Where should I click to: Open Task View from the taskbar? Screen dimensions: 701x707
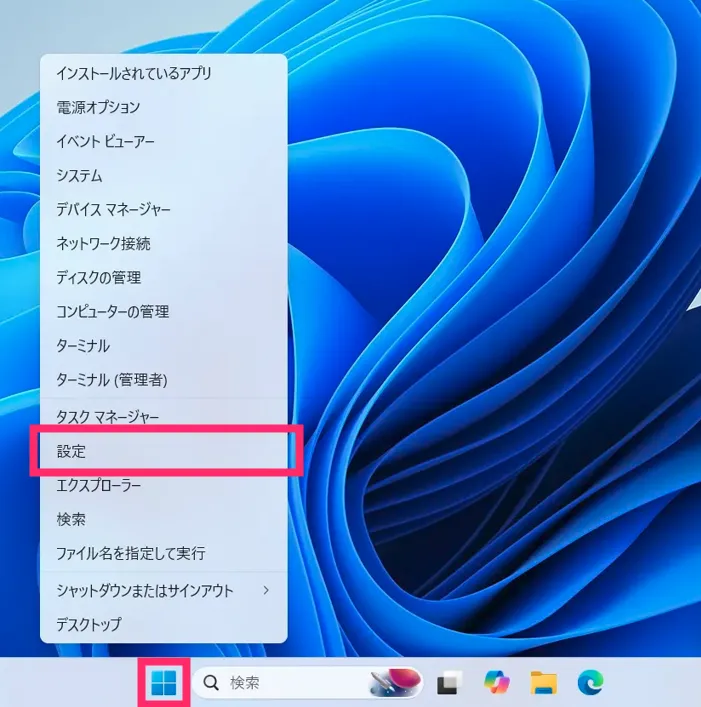point(447,683)
